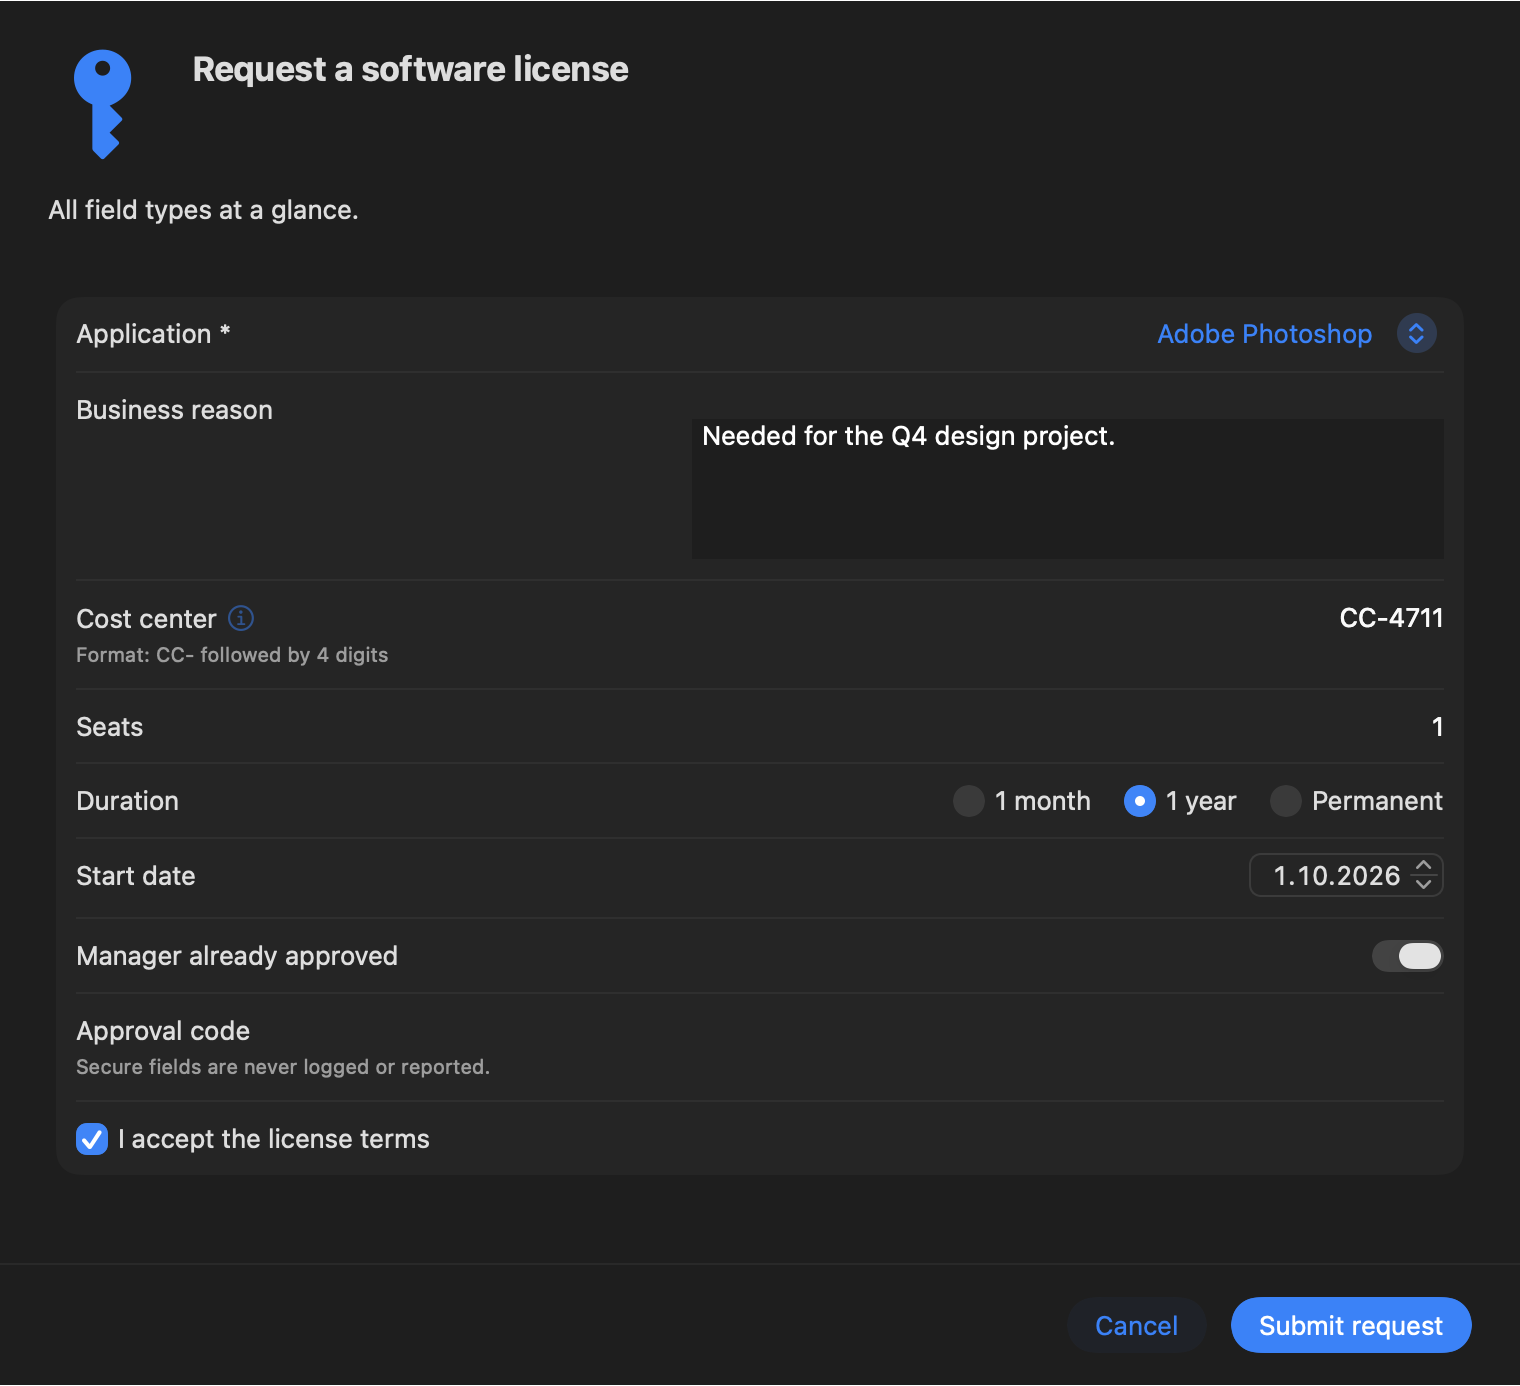The height and width of the screenshot is (1386, 1520).
Task: Click the Adobe Photoshop selected application
Action: point(1264,334)
